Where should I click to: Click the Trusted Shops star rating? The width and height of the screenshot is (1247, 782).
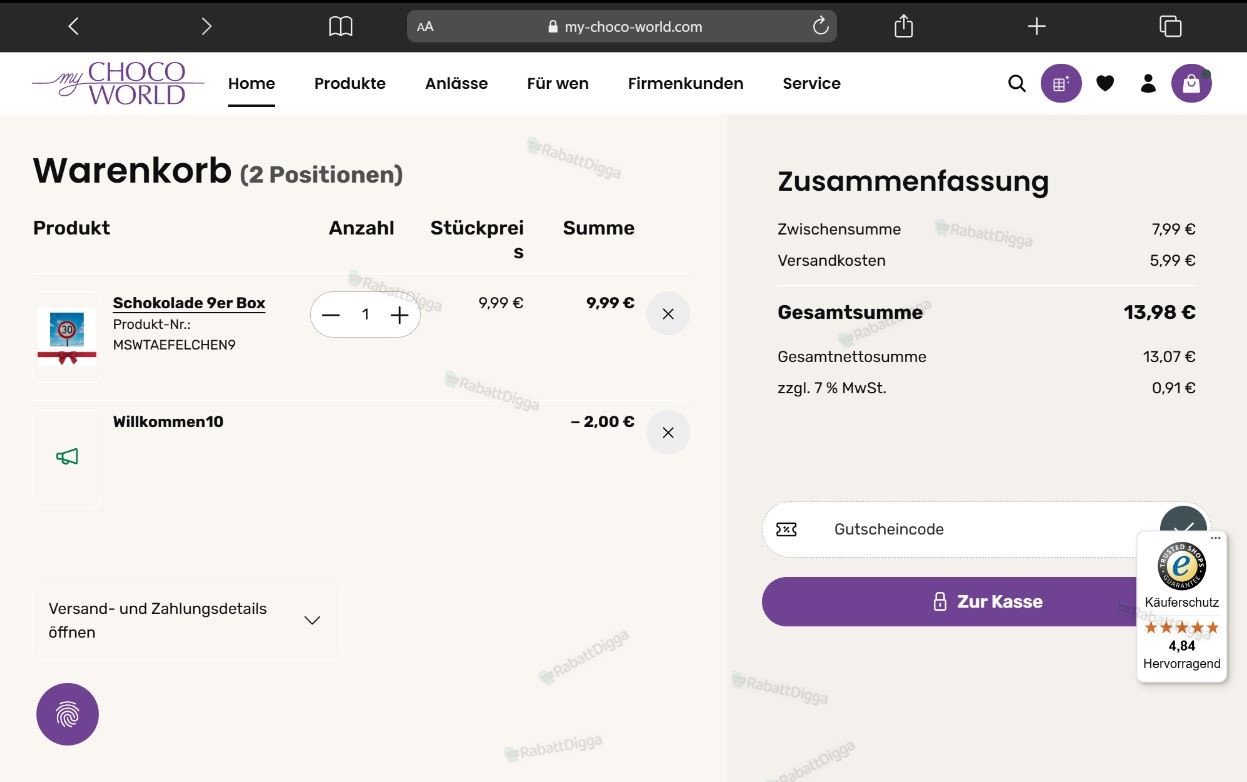(x=1182, y=628)
